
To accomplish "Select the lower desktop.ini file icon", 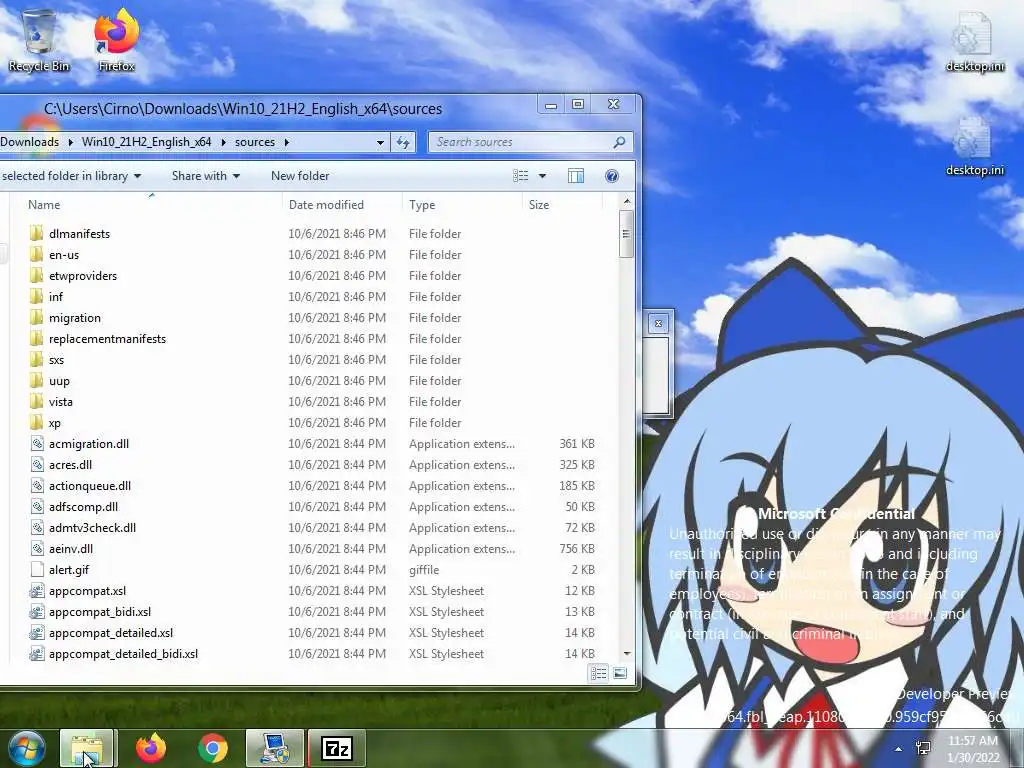I will click(x=974, y=146).
